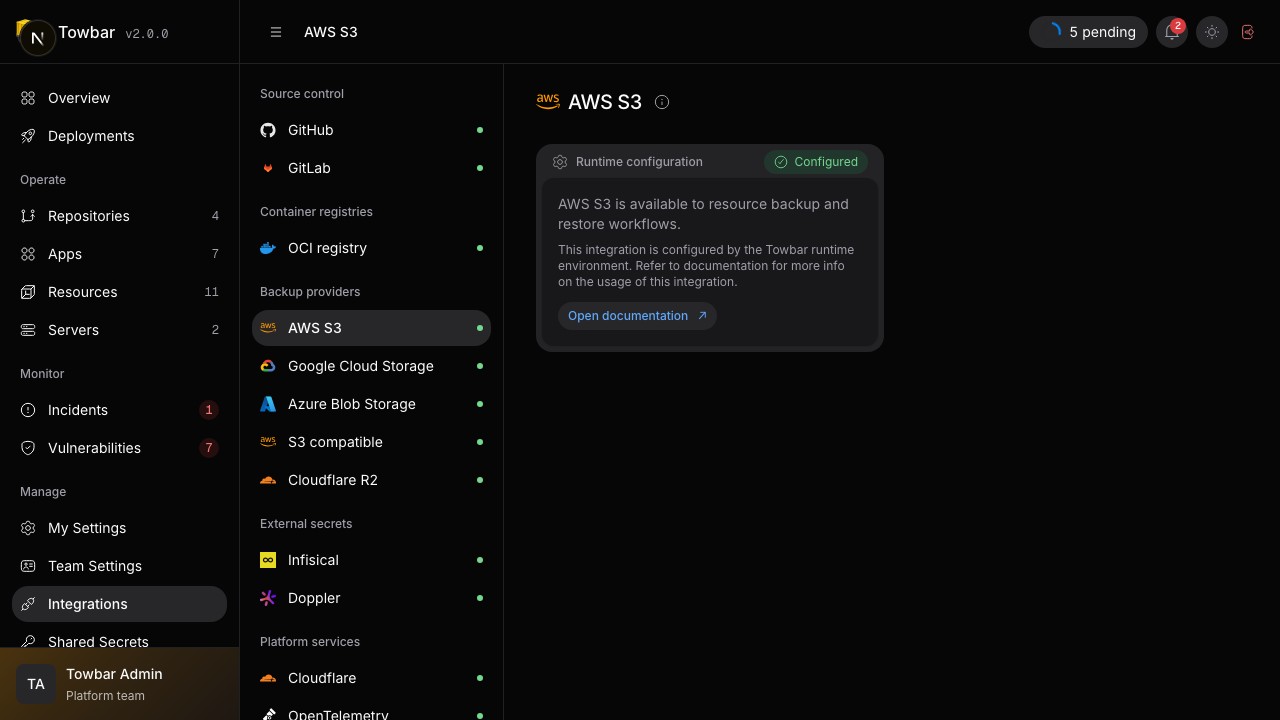The height and width of the screenshot is (720, 1280).
Task: Open the Overview page
Action: click(119, 98)
